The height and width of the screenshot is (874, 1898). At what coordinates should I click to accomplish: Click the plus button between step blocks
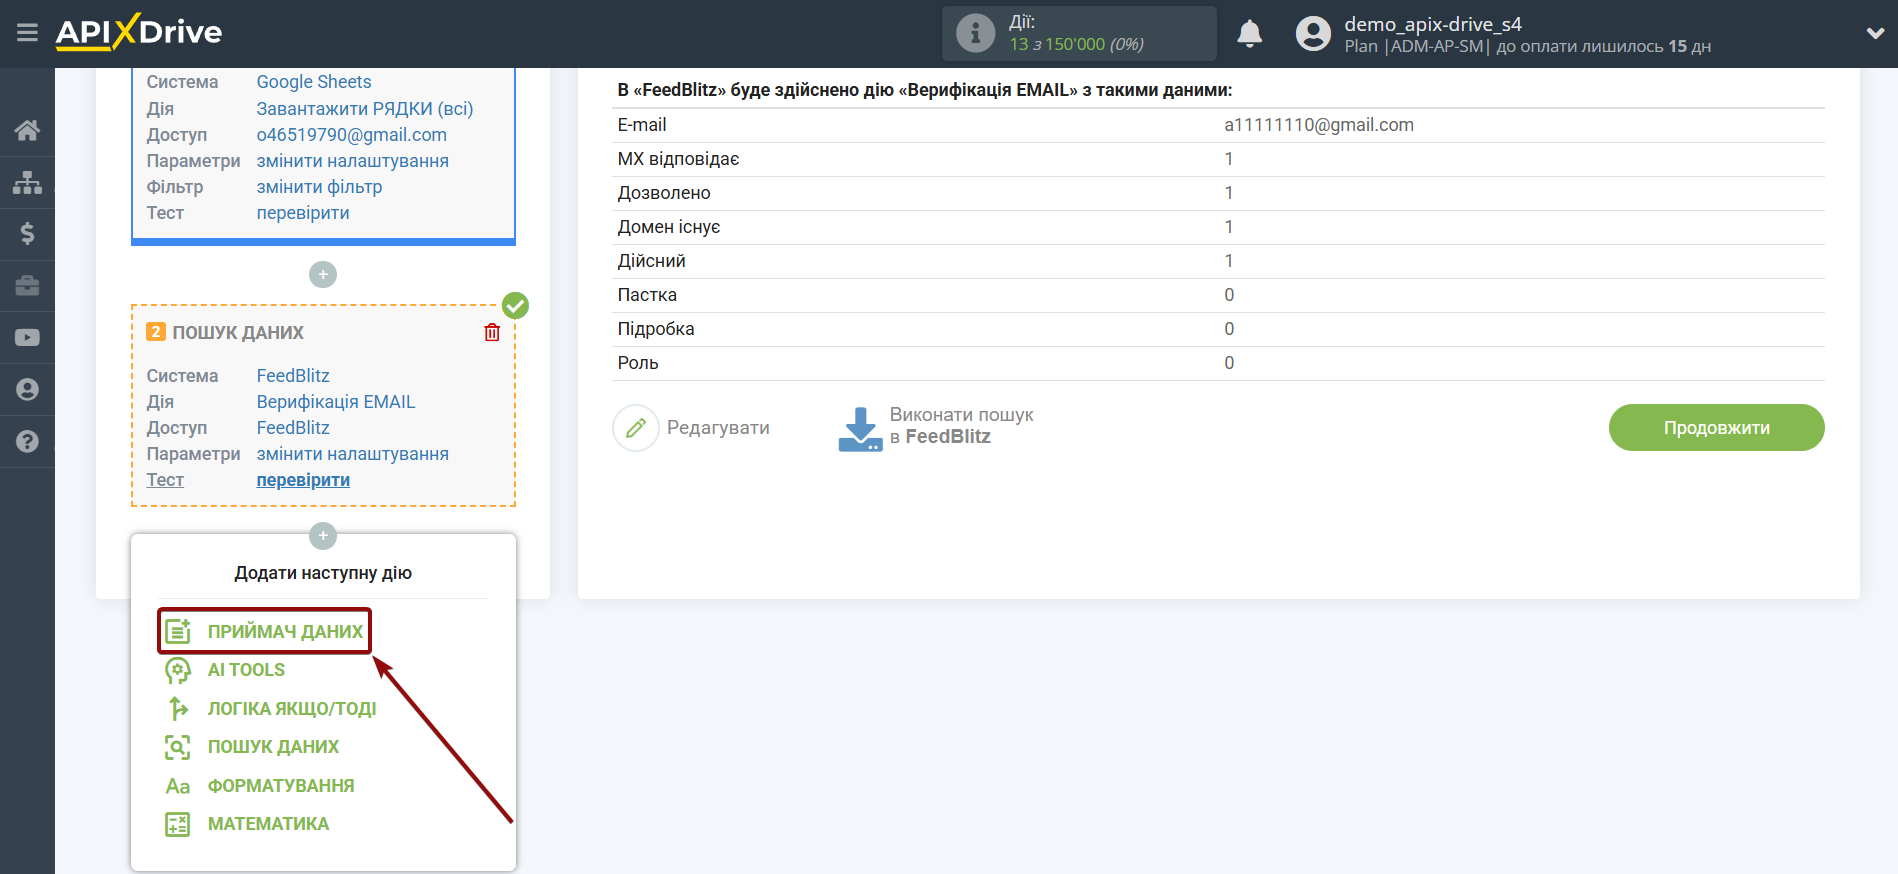(323, 274)
